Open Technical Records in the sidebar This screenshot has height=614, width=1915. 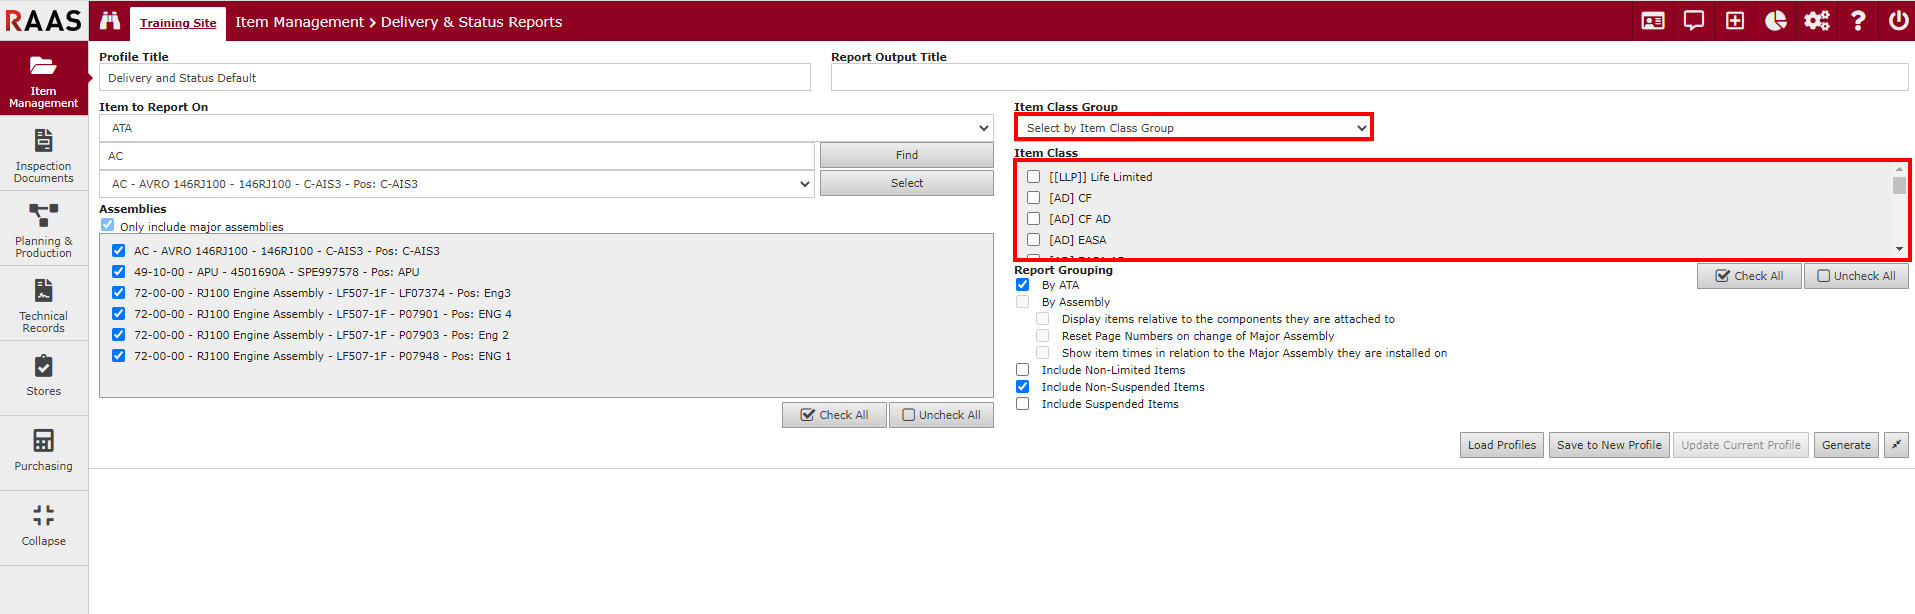44,305
